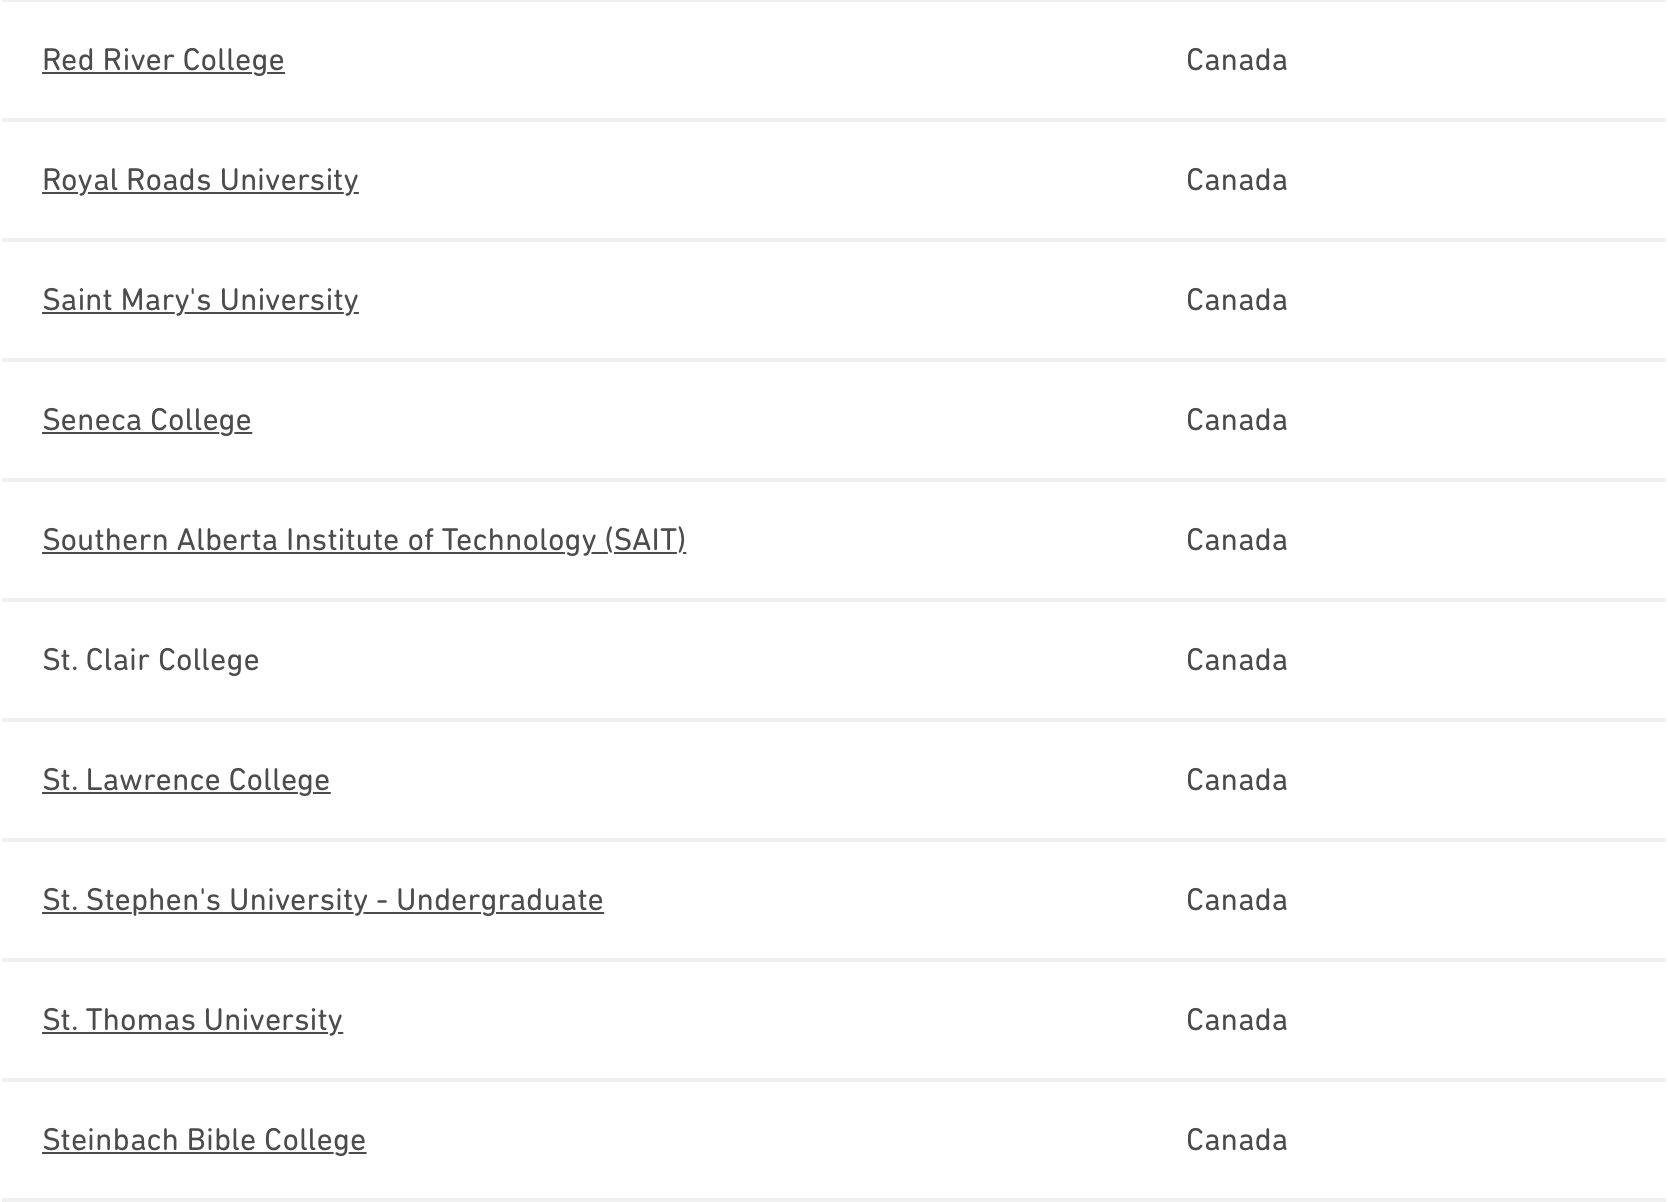Select Canada beside St. Lawrence College
The image size is (1668, 1202).
tap(1236, 780)
